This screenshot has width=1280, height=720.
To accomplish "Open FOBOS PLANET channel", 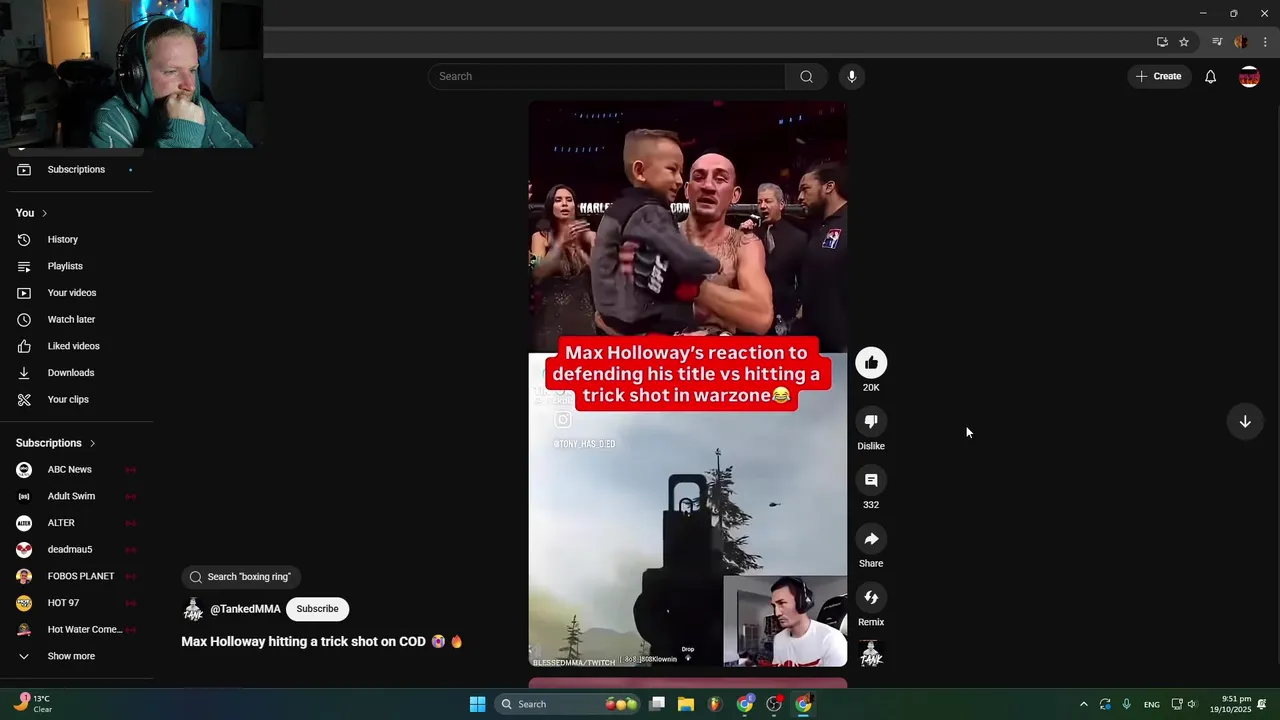I will (x=76, y=576).
